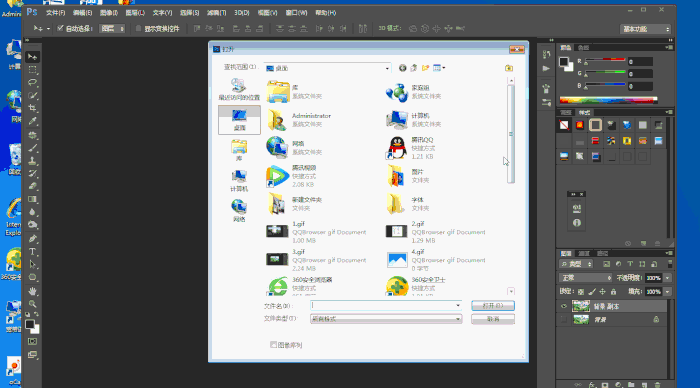Select the Eyedropper tool
The height and width of the screenshot is (388, 700).
pos(32,121)
